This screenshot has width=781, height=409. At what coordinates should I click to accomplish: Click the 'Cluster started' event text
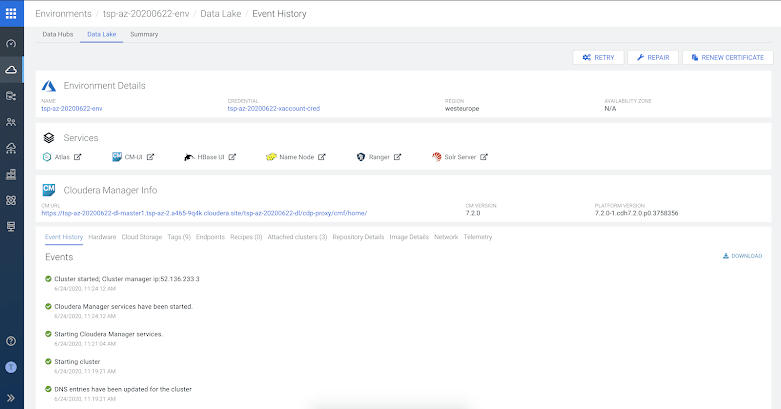pos(127,279)
